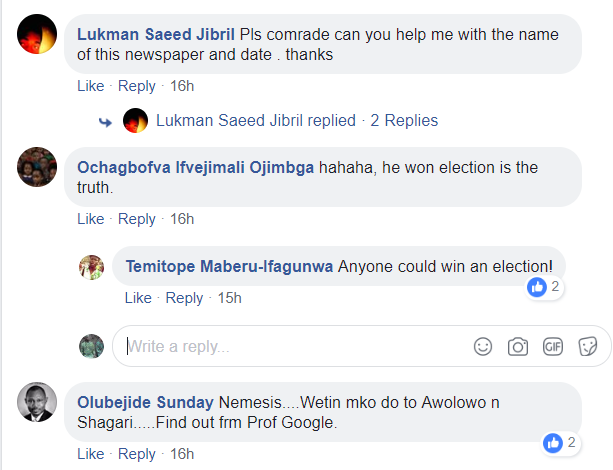Like Lukman Saeed Jibril's comment
This screenshot has width=613, height=470.
click(90, 86)
